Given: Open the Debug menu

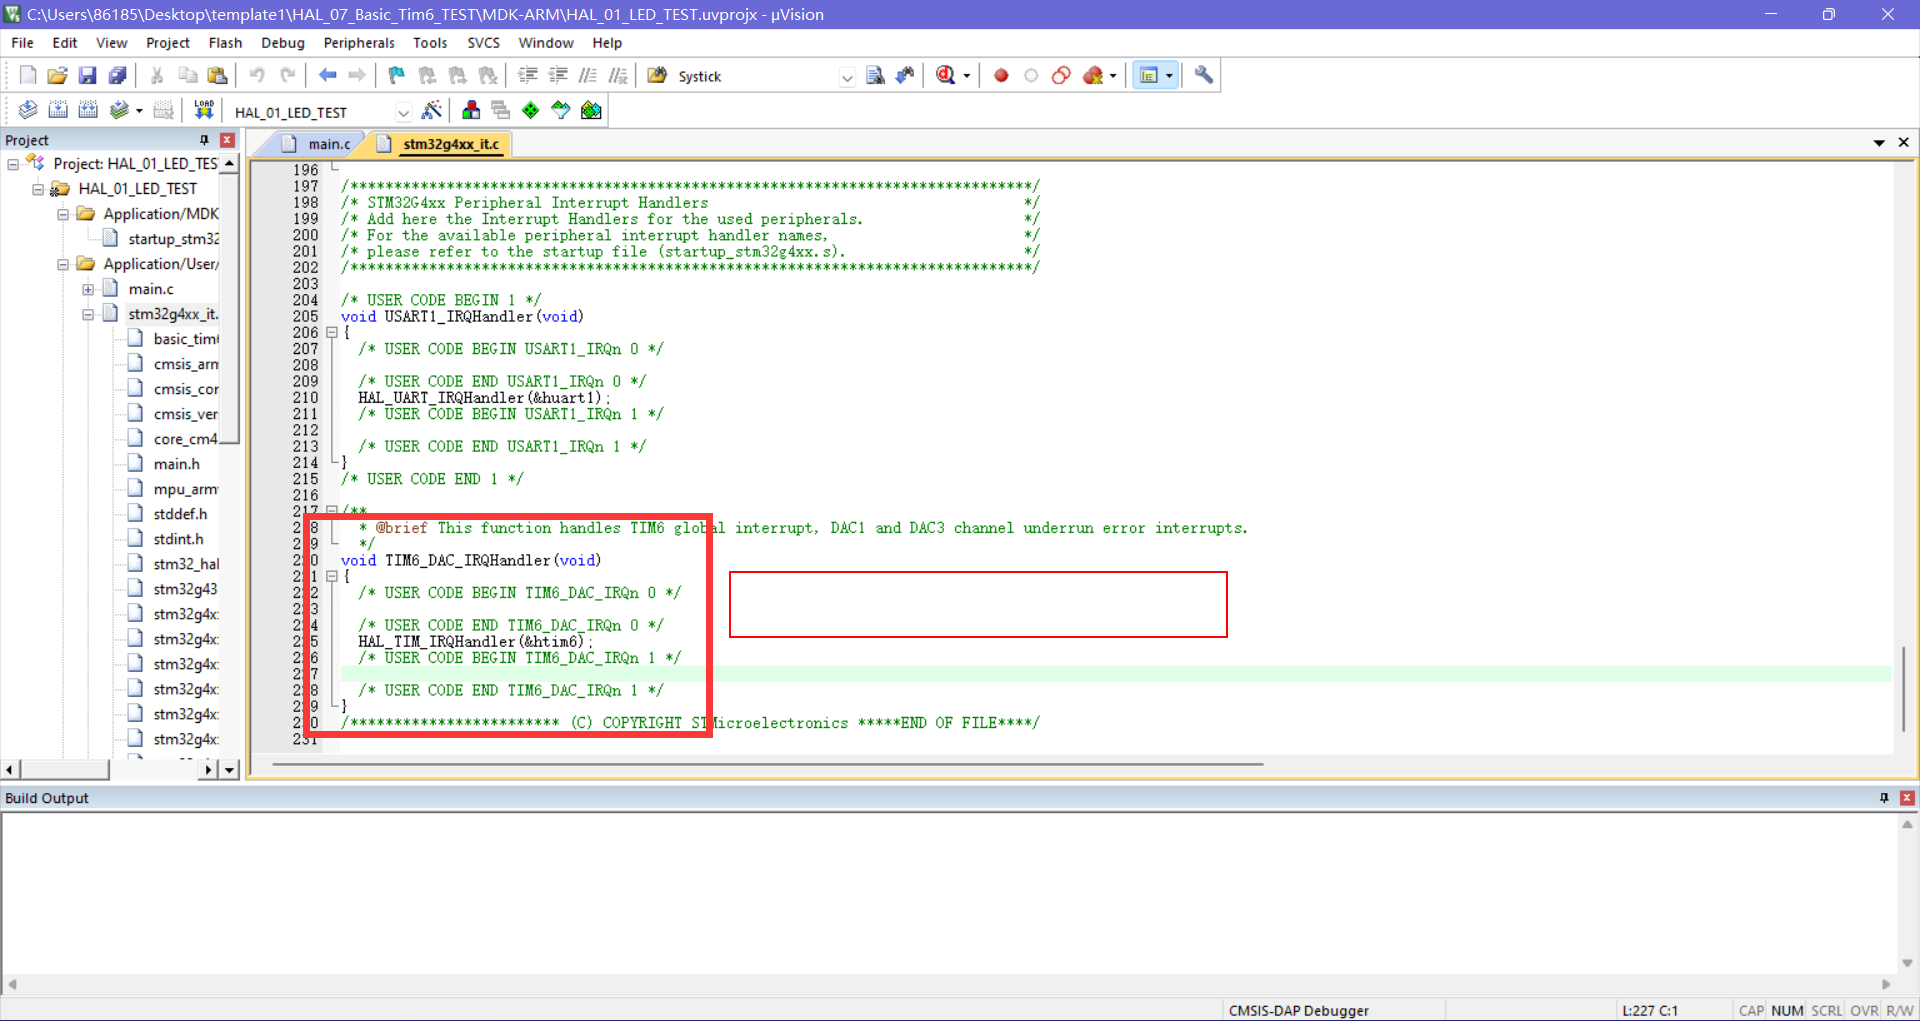Looking at the screenshot, I should (283, 43).
